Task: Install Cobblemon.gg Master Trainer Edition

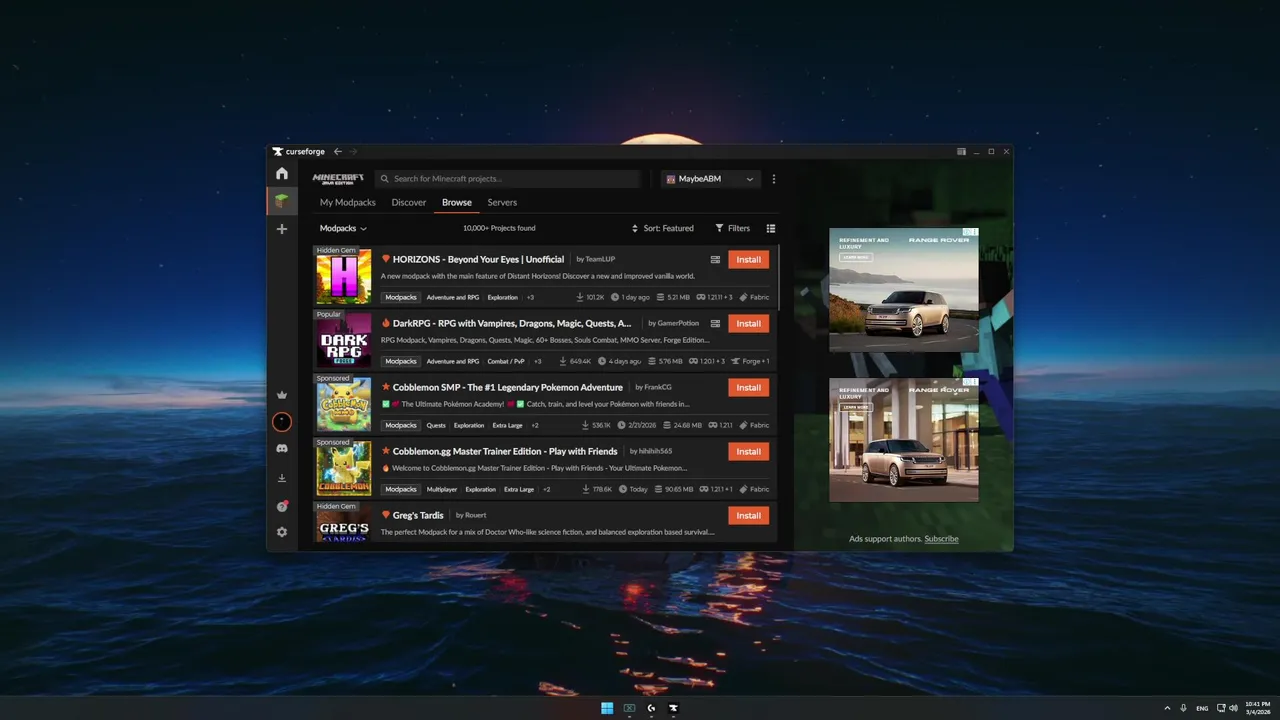Action: pos(749,451)
